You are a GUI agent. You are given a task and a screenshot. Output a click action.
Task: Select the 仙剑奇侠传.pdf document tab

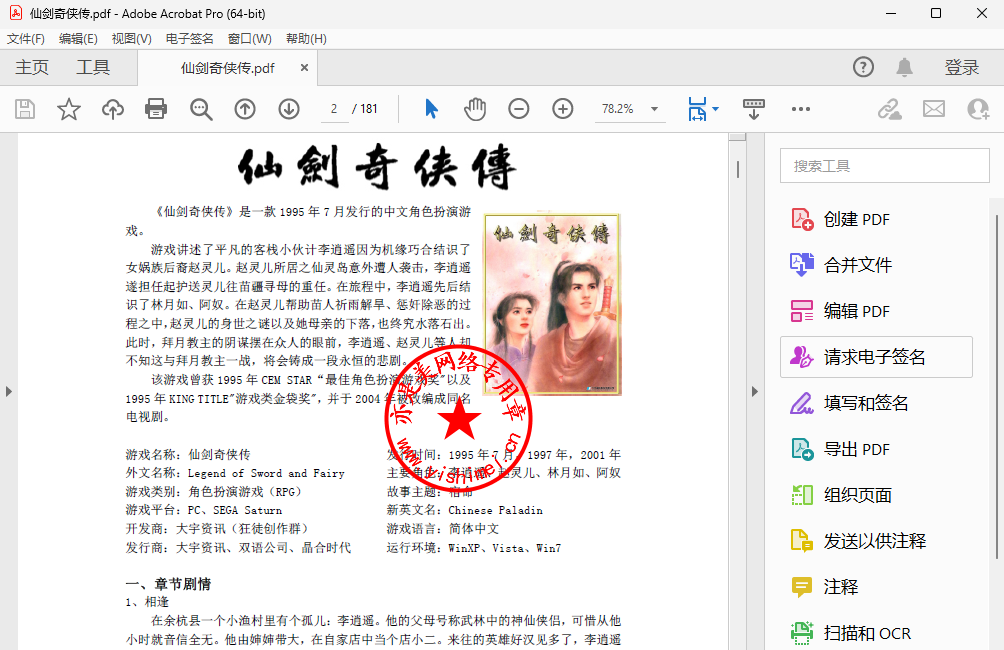coord(227,68)
